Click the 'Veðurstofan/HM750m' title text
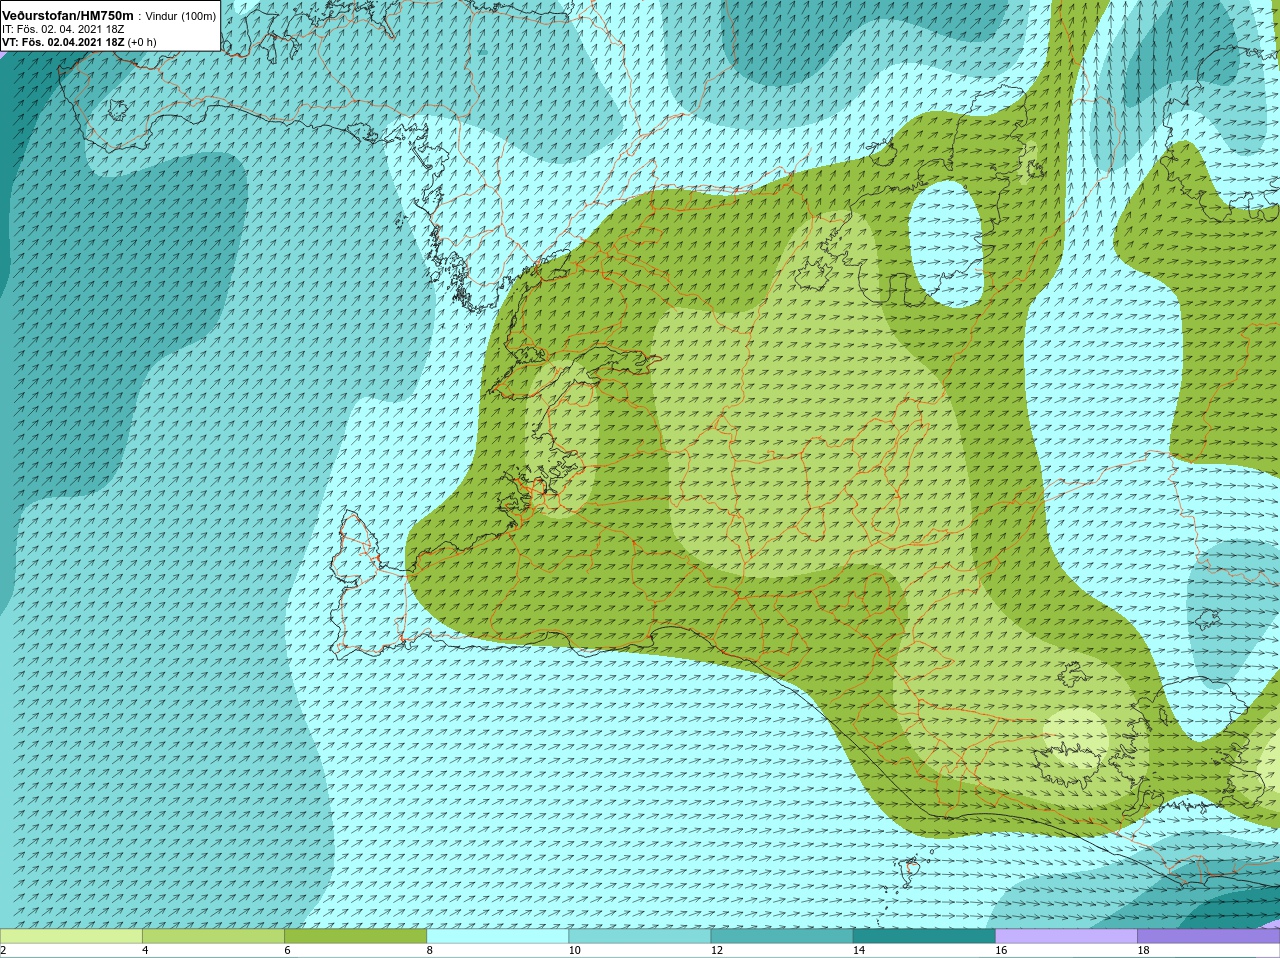This screenshot has width=1280, height=958. 68,17
